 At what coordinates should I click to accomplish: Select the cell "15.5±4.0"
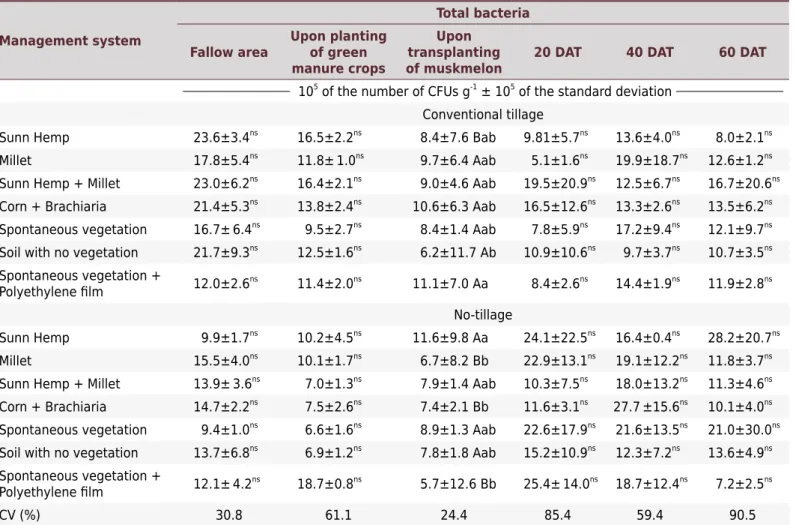225,360
